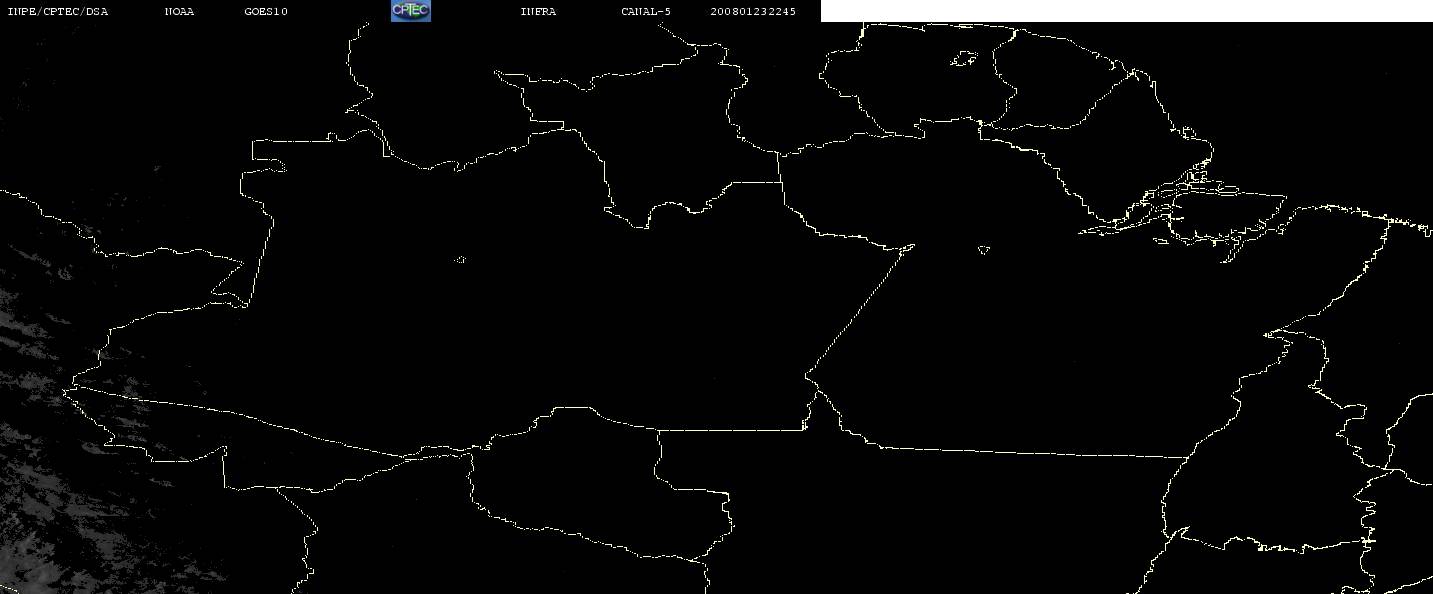Click the CPTEC logo in header

(410, 10)
